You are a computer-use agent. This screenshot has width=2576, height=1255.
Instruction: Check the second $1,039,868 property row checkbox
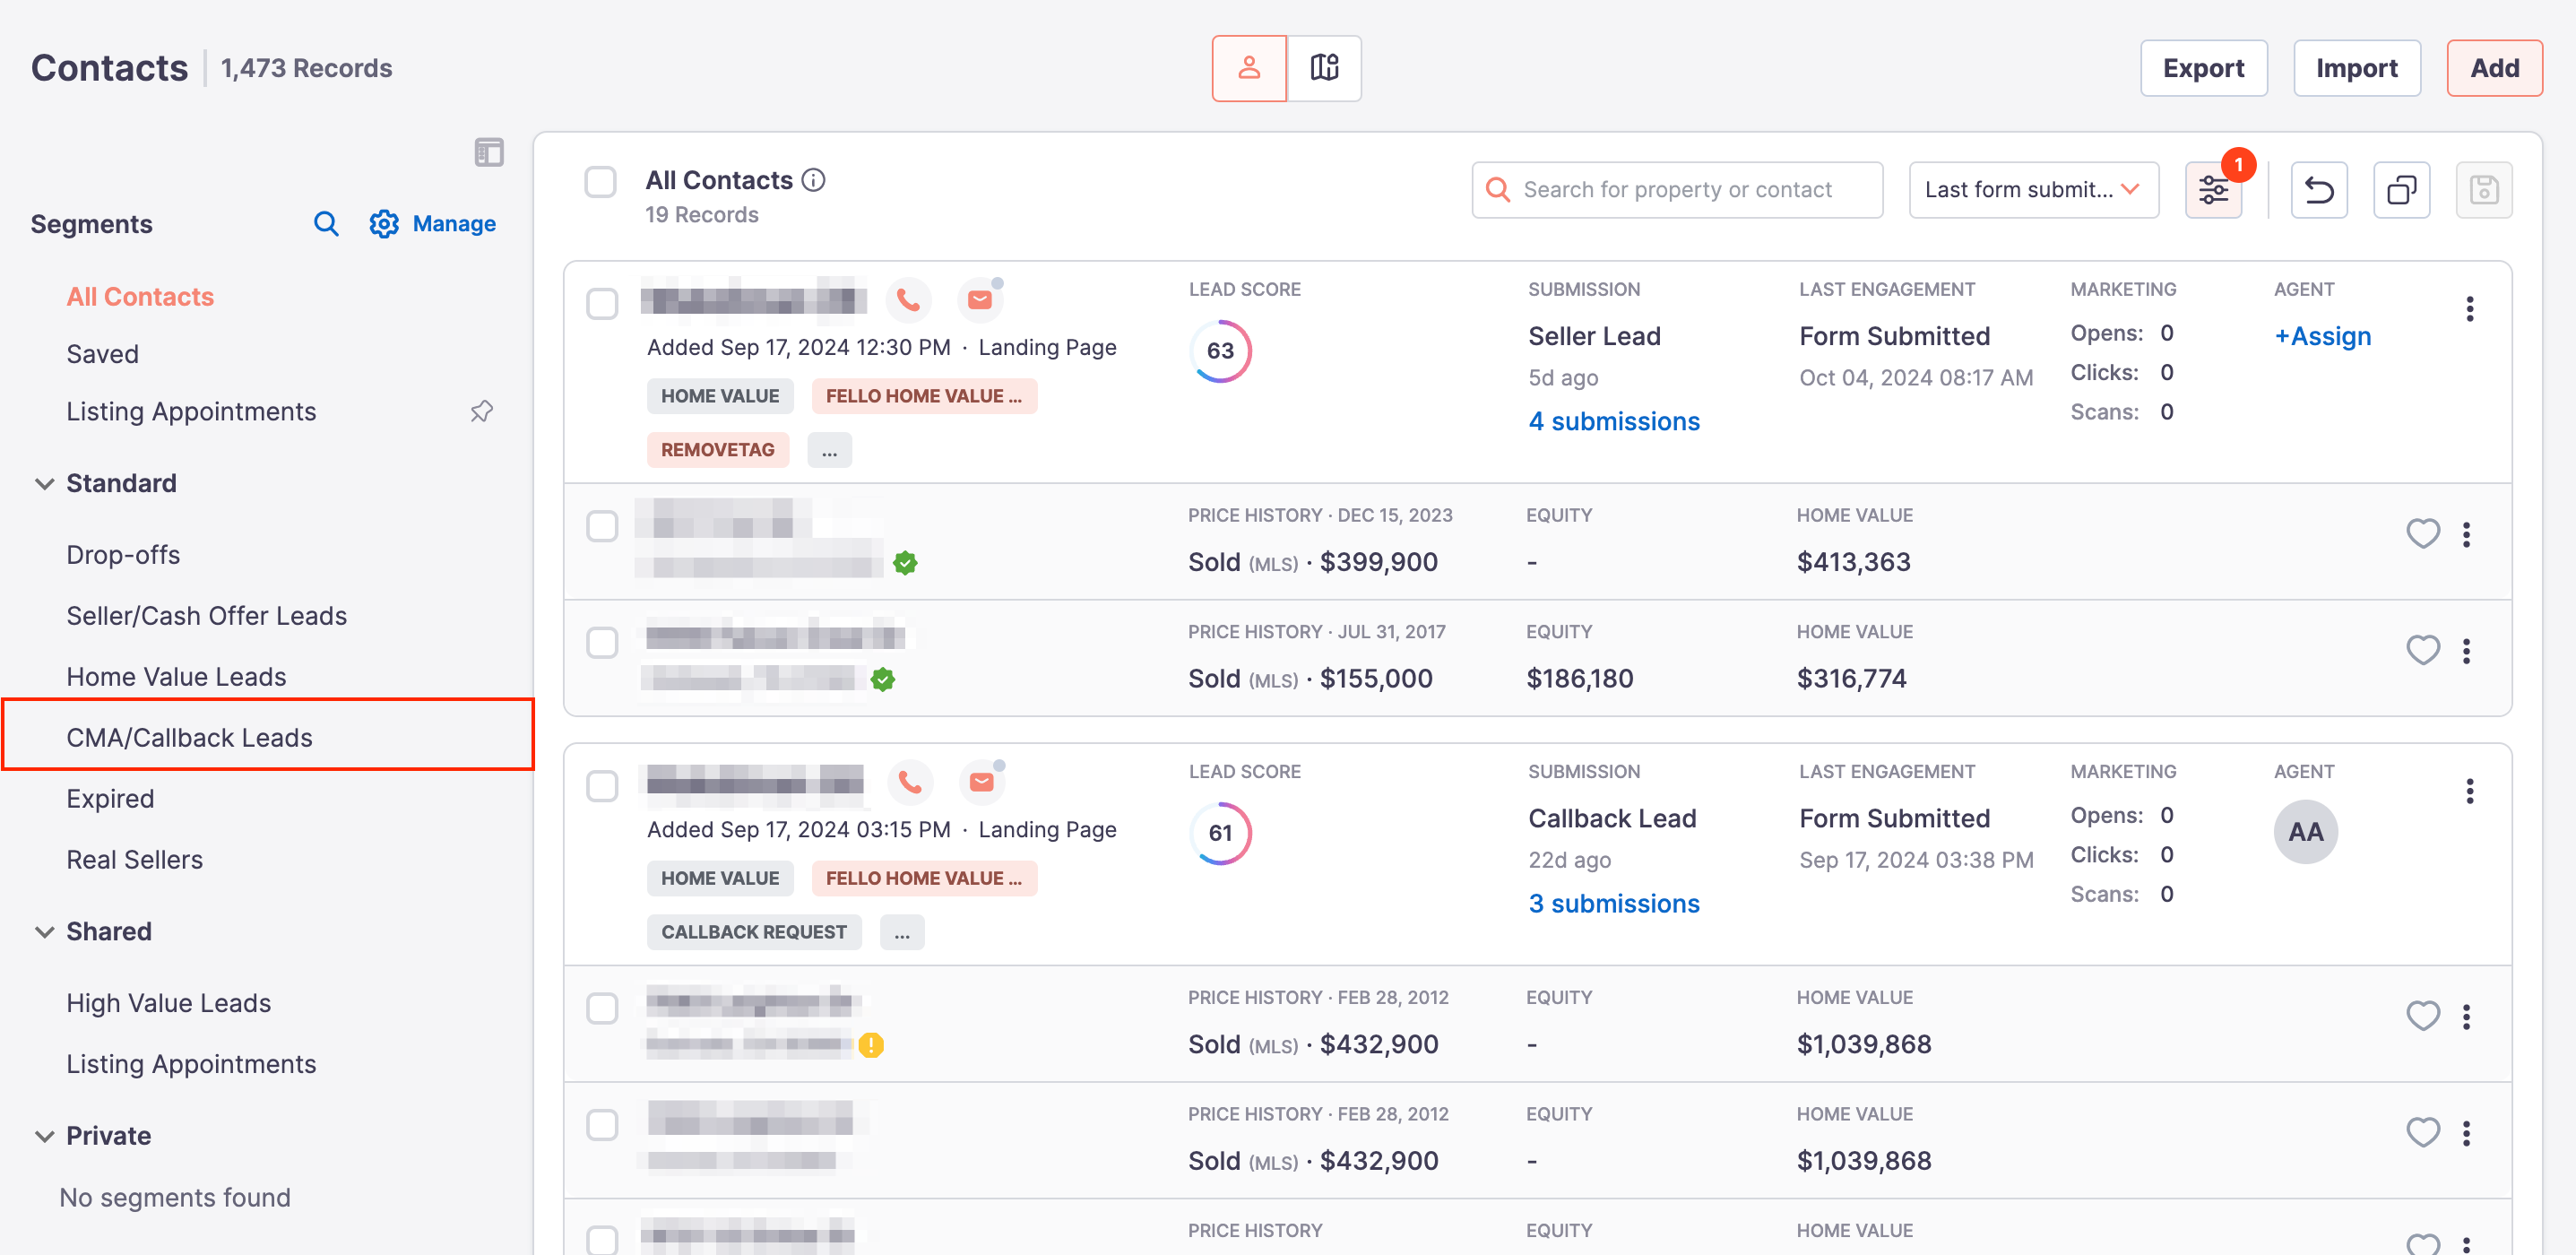point(602,1124)
